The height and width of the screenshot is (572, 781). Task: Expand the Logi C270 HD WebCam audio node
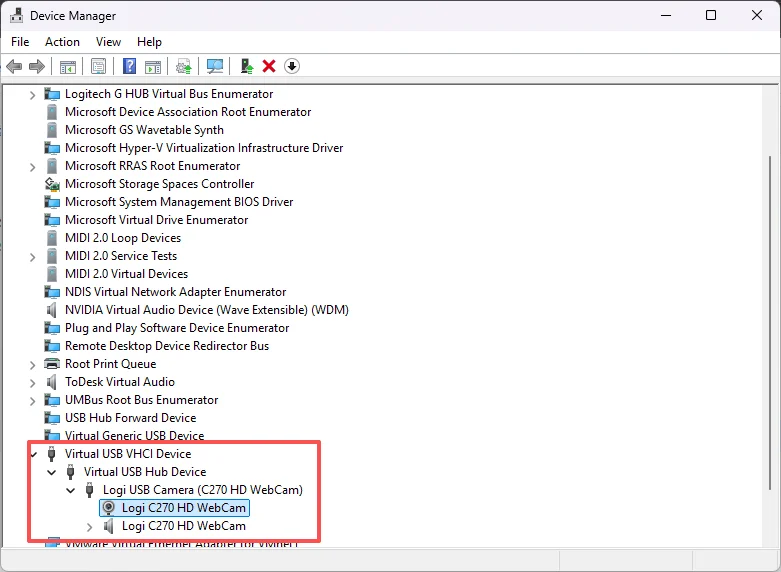coord(89,527)
